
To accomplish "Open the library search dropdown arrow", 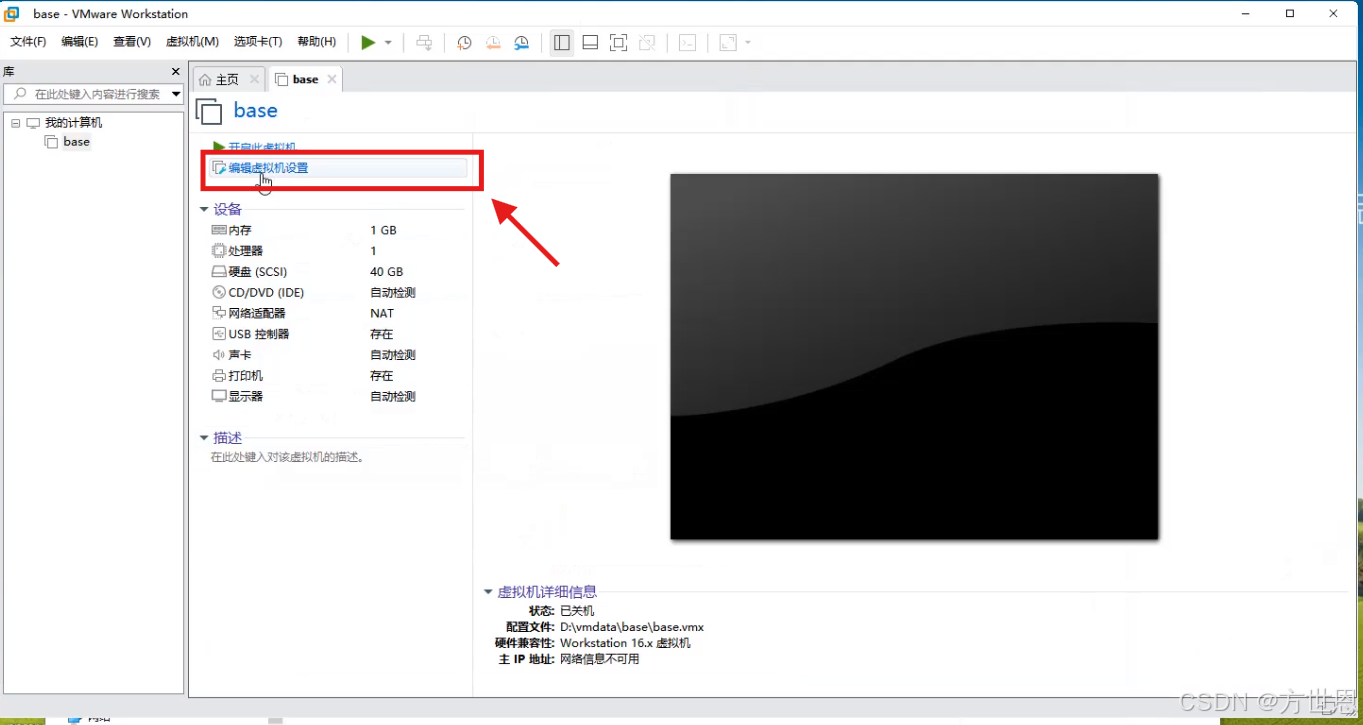I will coord(176,94).
